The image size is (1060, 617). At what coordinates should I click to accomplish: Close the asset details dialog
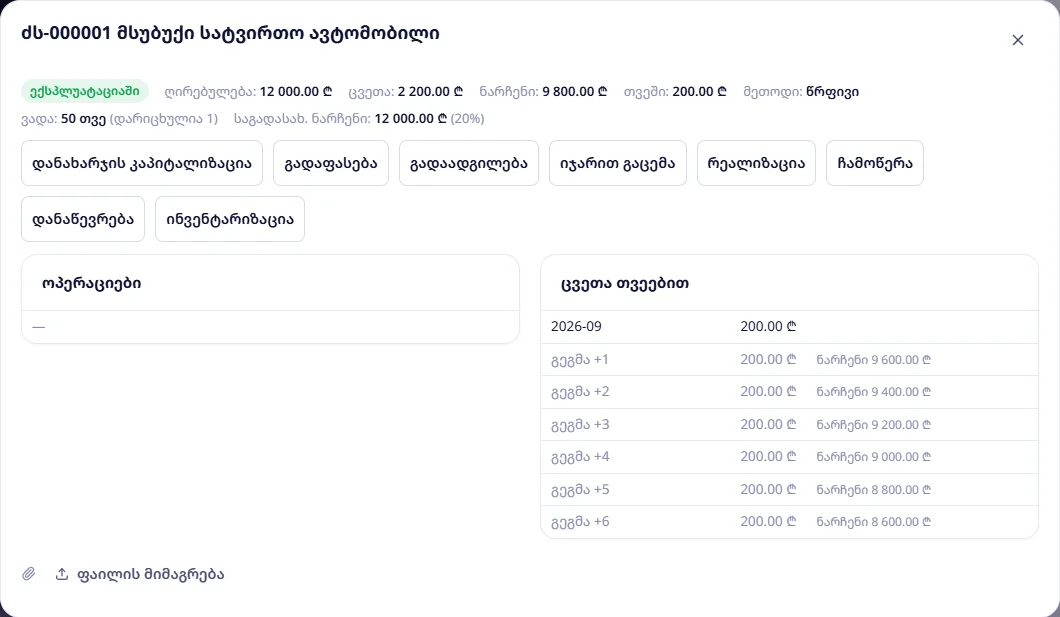coord(1017,40)
